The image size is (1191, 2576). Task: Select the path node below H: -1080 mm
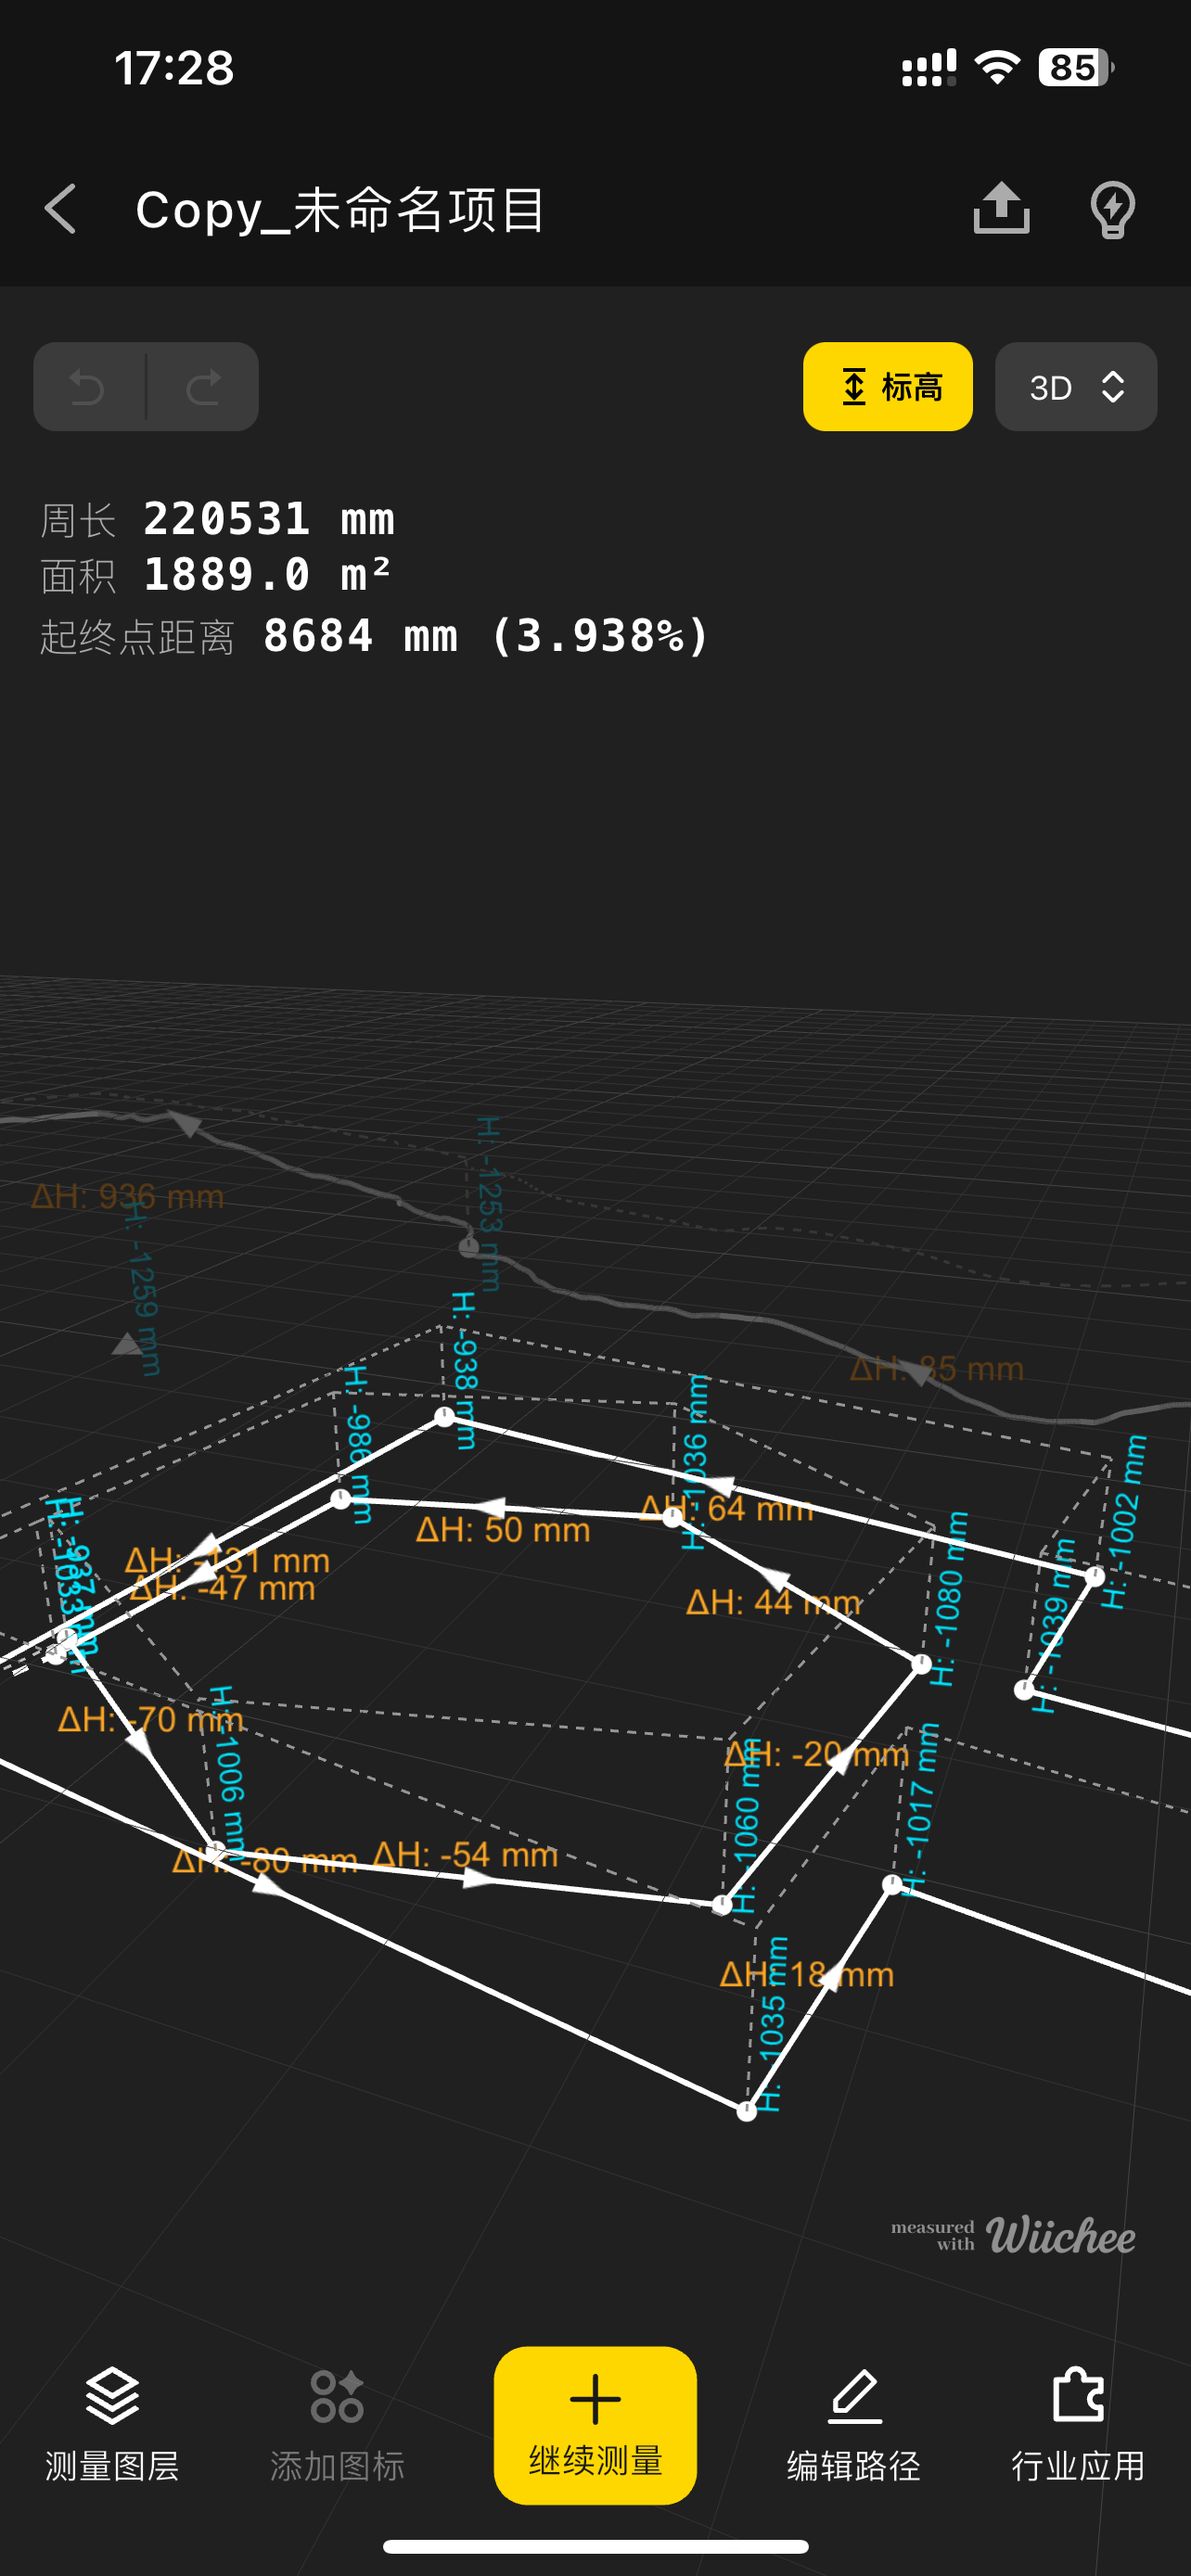tap(921, 1664)
